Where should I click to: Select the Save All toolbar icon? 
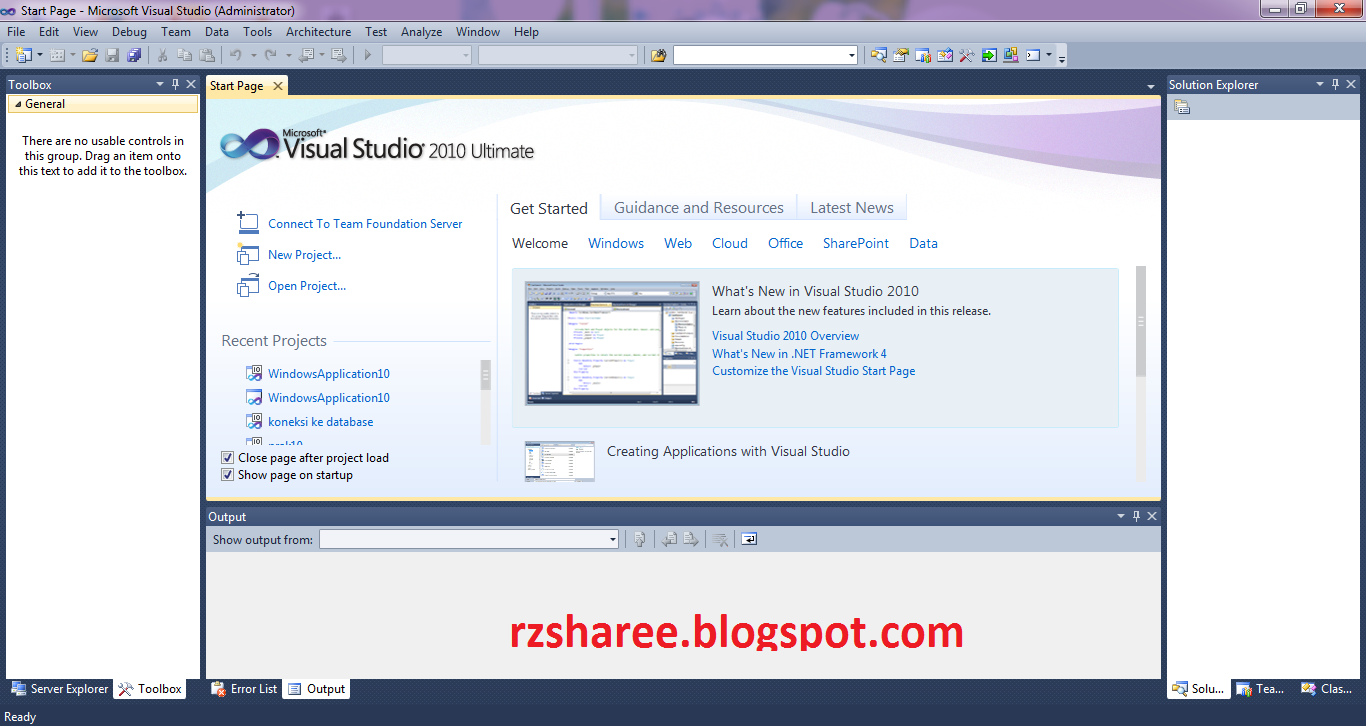[135, 55]
